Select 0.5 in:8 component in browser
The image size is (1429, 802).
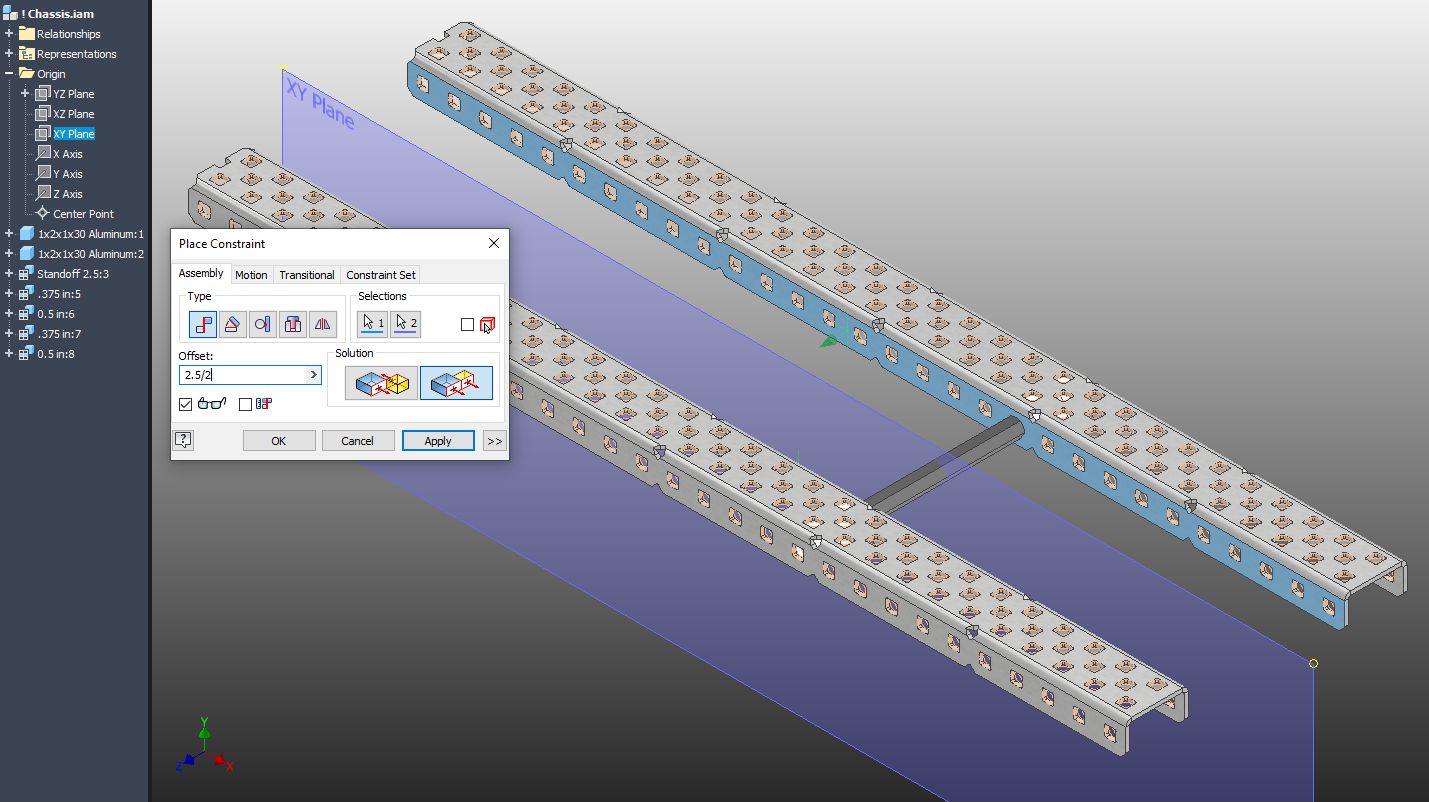[56, 354]
